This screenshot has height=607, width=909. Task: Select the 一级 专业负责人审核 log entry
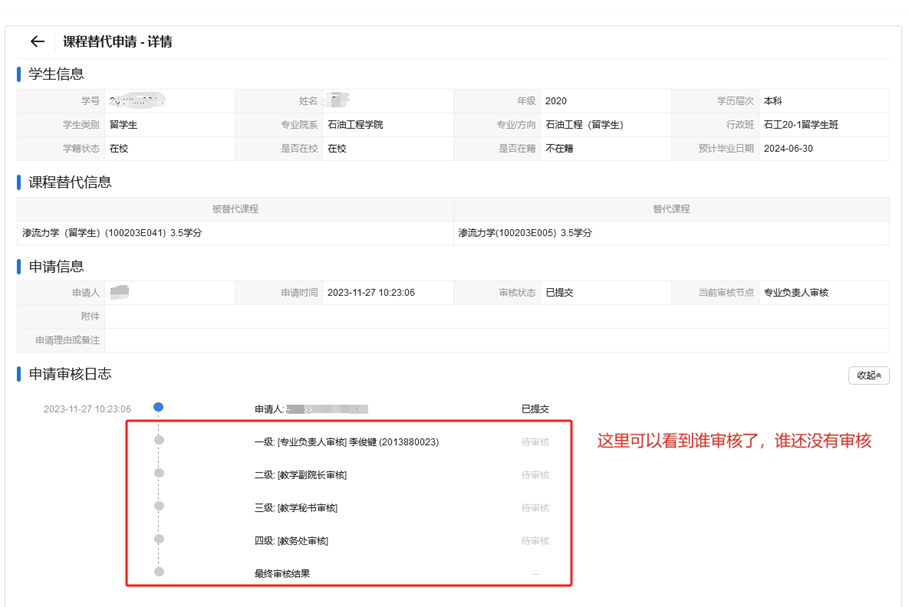[346, 442]
